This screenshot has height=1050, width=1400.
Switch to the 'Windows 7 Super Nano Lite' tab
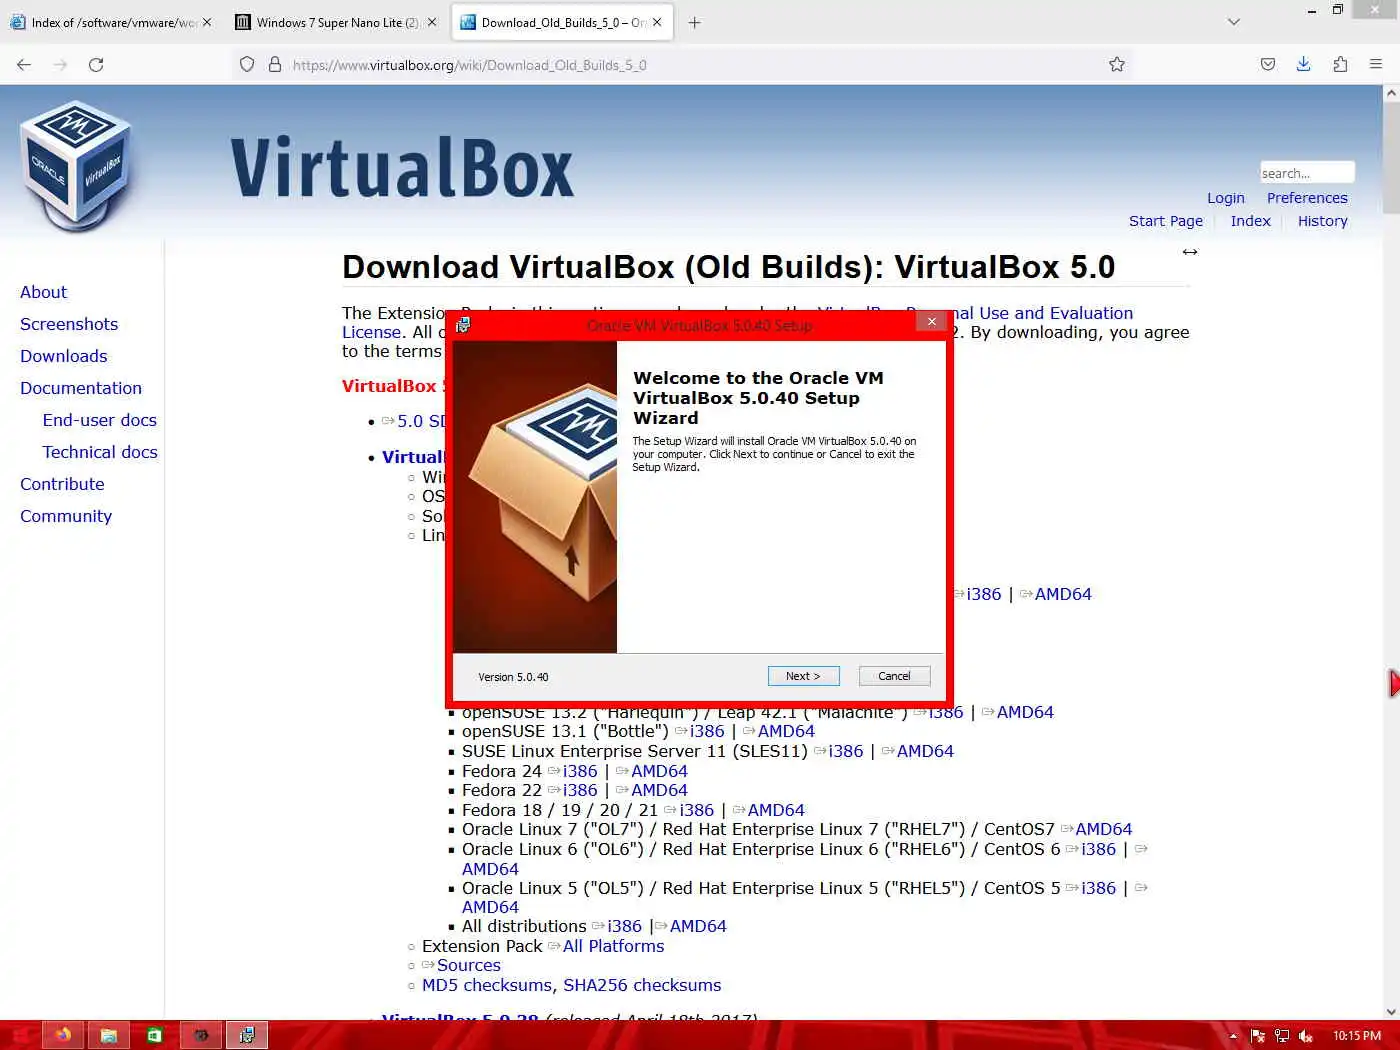pos(337,22)
